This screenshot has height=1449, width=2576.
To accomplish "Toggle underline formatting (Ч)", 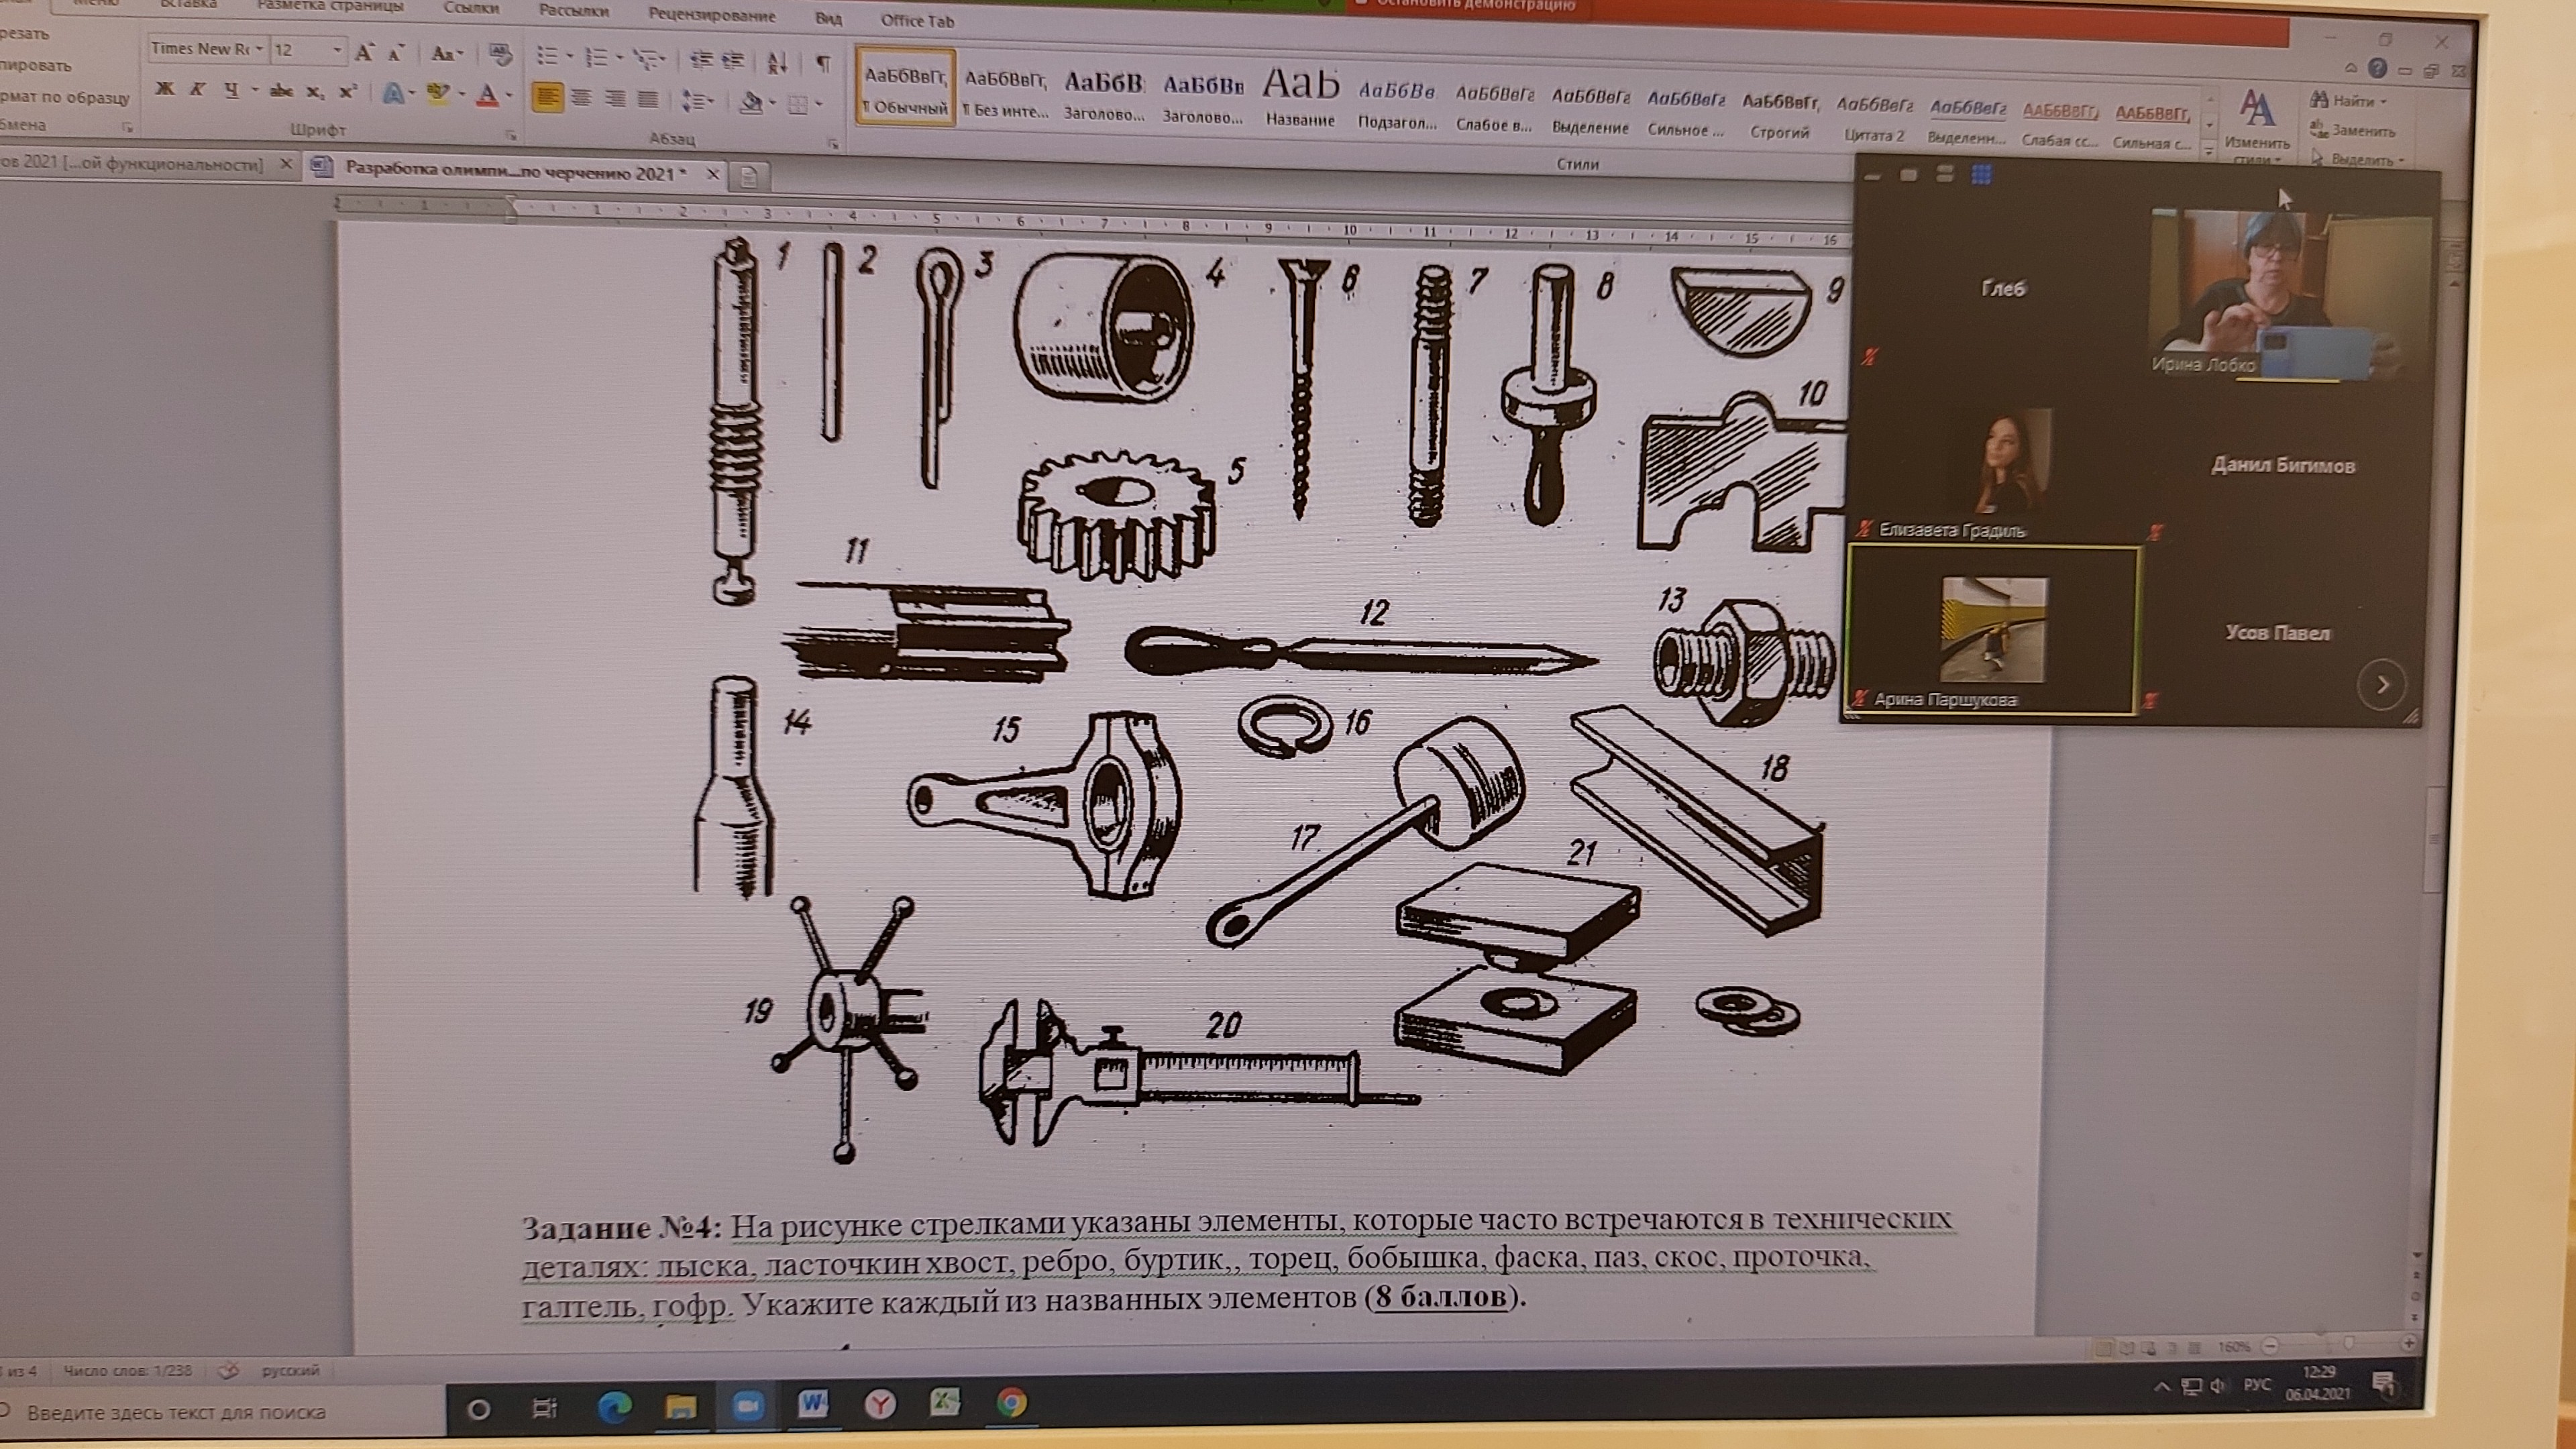I will coord(232,90).
